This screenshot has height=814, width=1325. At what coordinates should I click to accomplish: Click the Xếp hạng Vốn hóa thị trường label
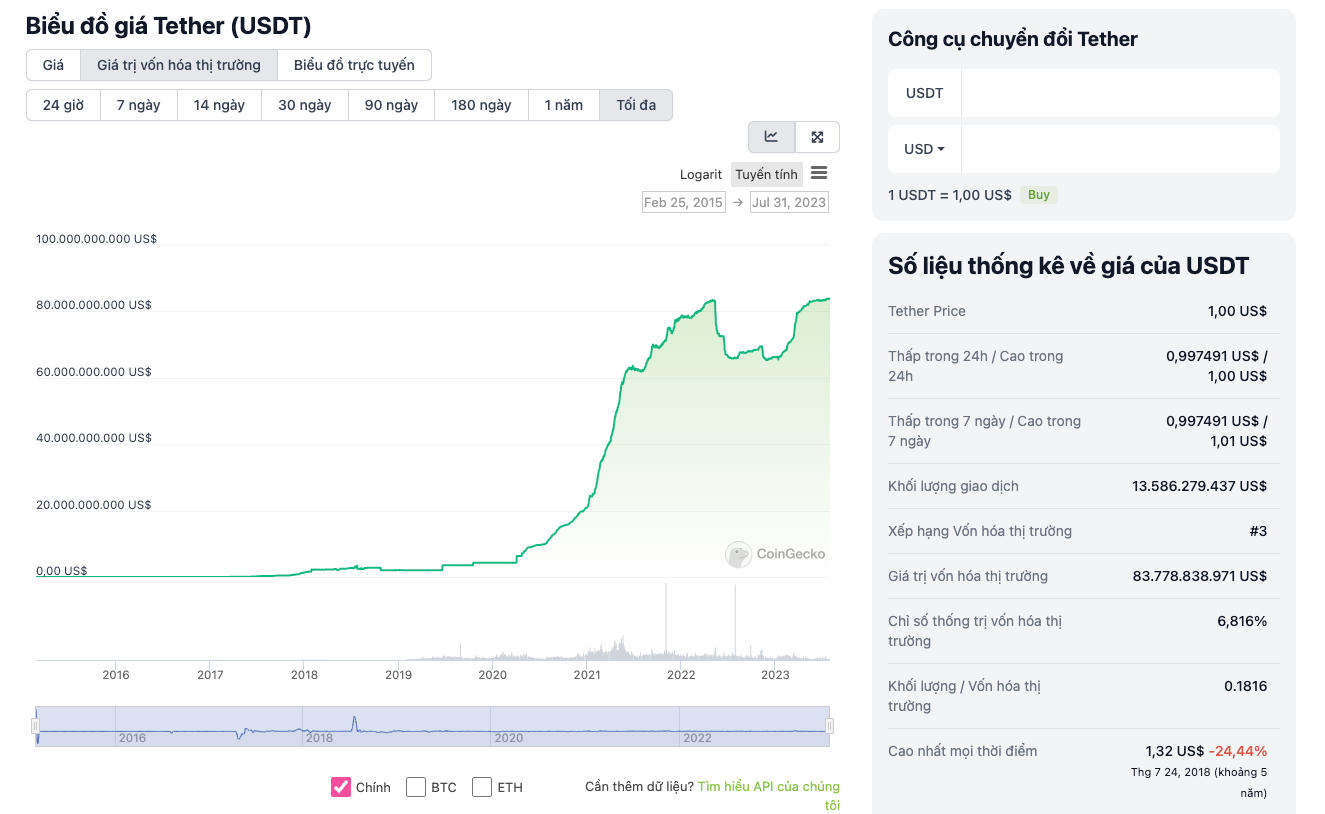pos(980,531)
